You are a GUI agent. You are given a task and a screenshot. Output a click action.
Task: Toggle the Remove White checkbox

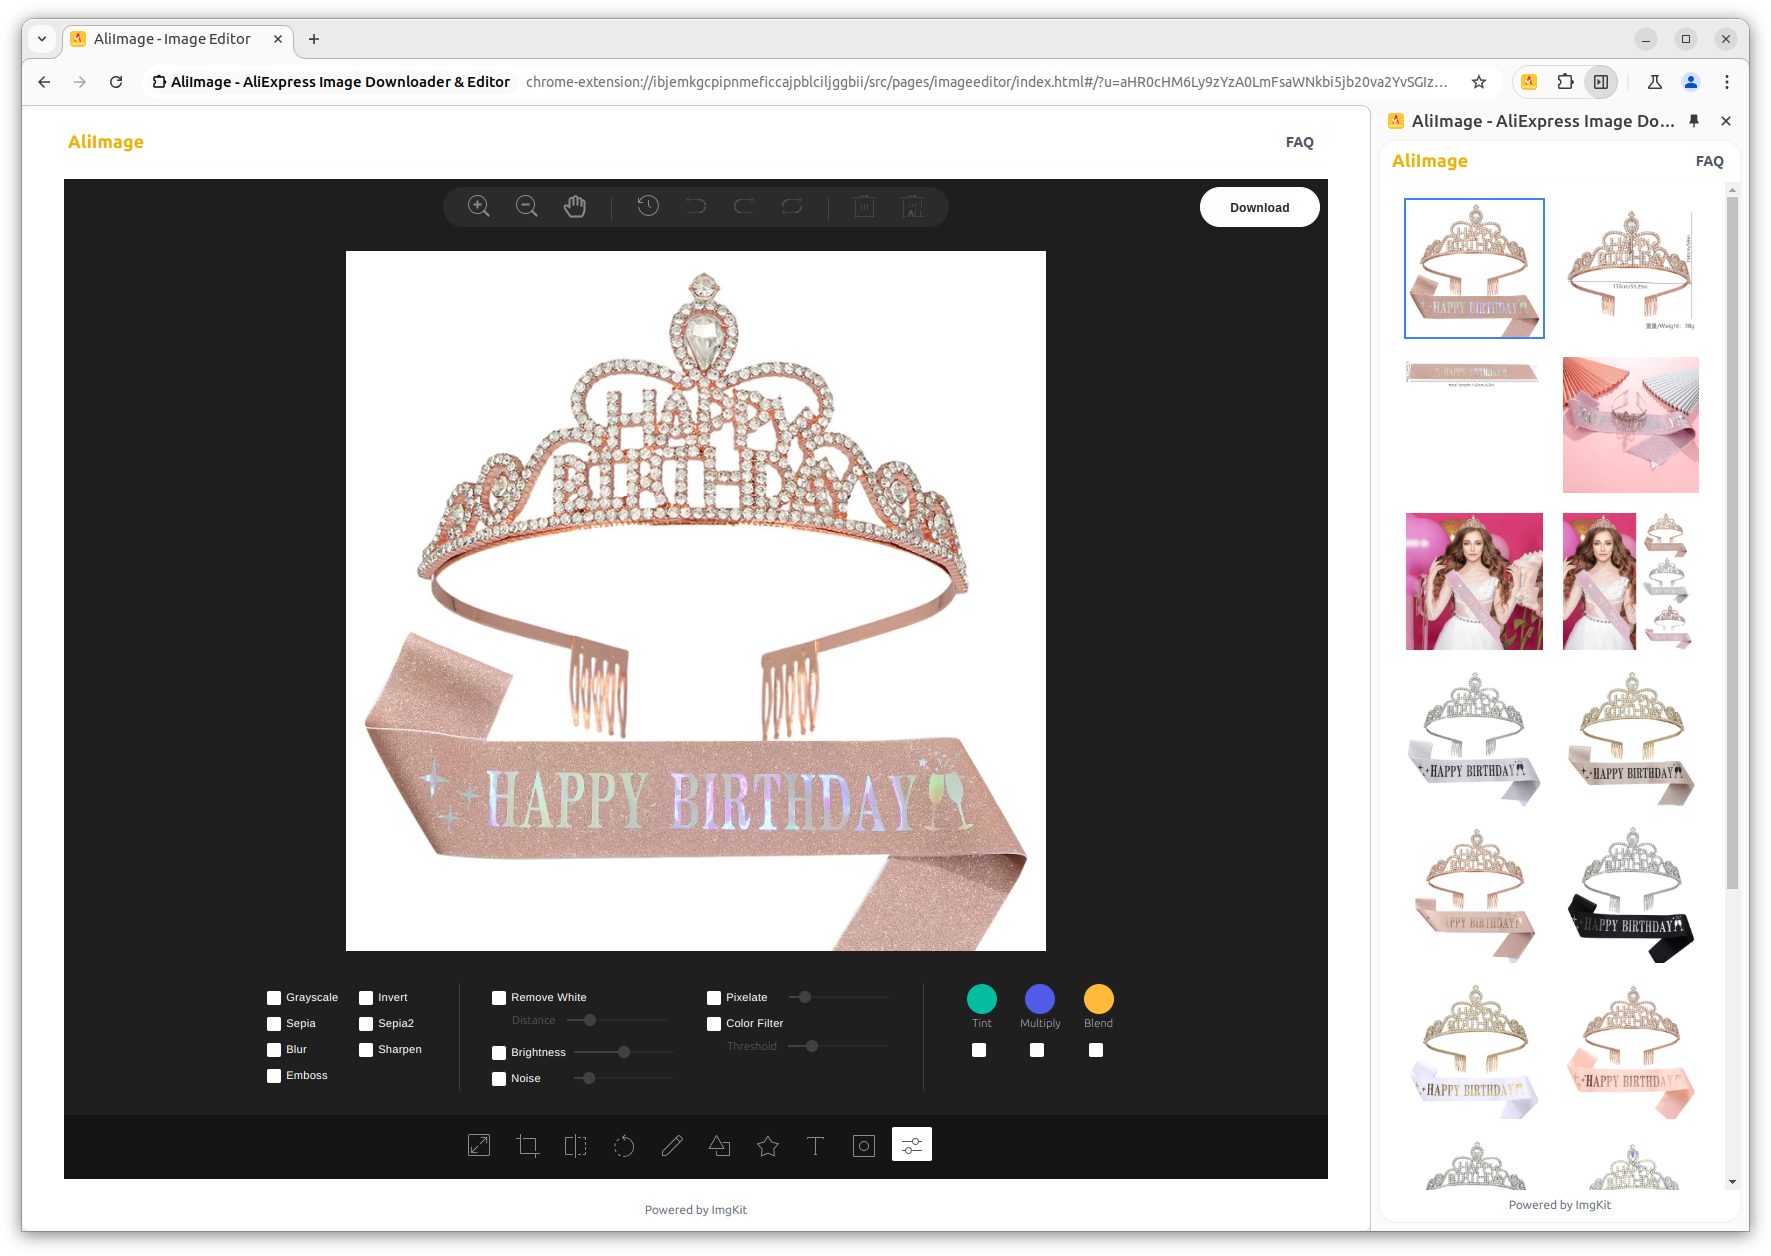pyautogui.click(x=499, y=998)
